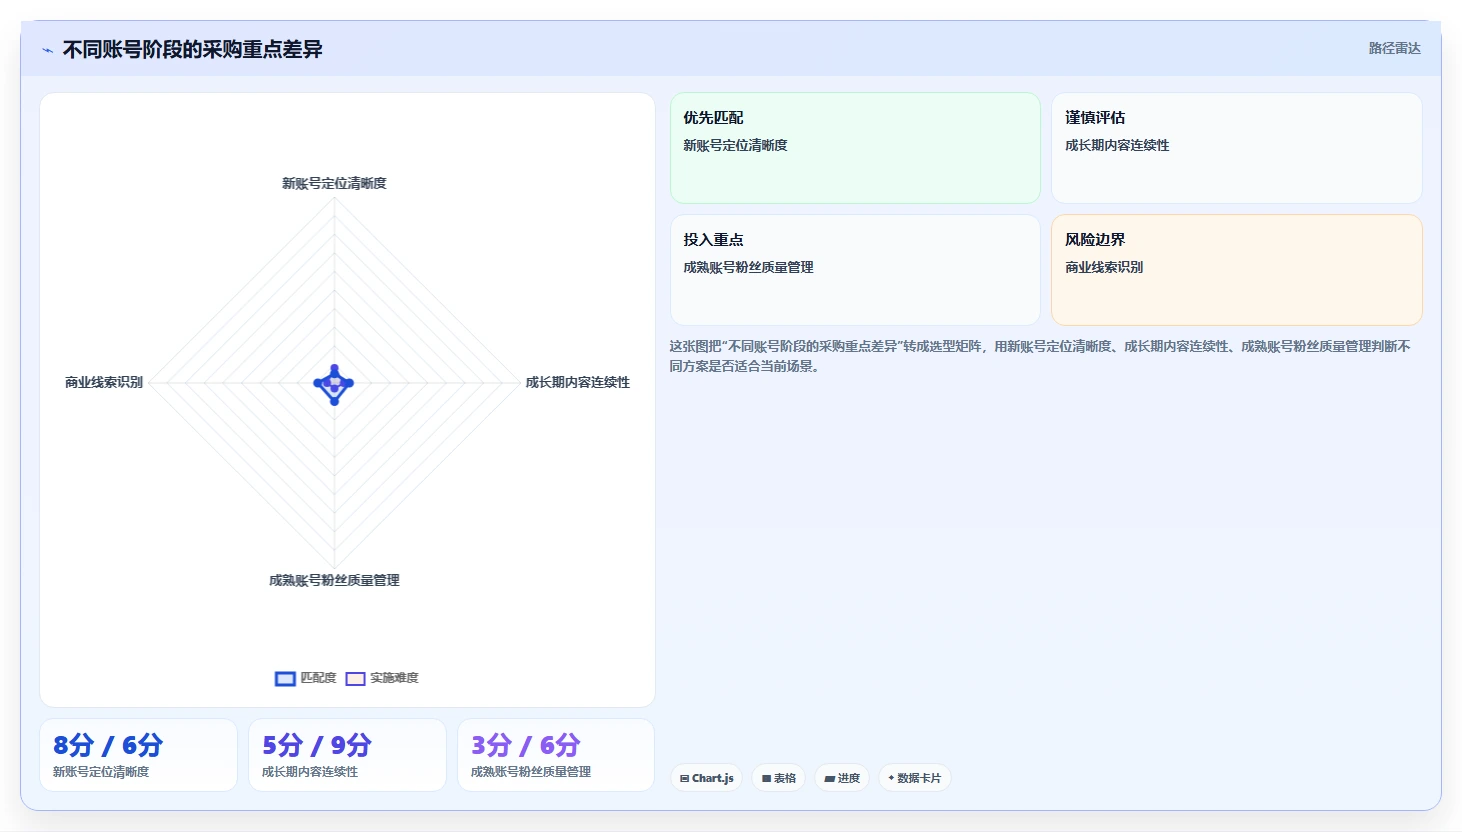Click the 5分 / 9分 score card

click(x=347, y=755)
